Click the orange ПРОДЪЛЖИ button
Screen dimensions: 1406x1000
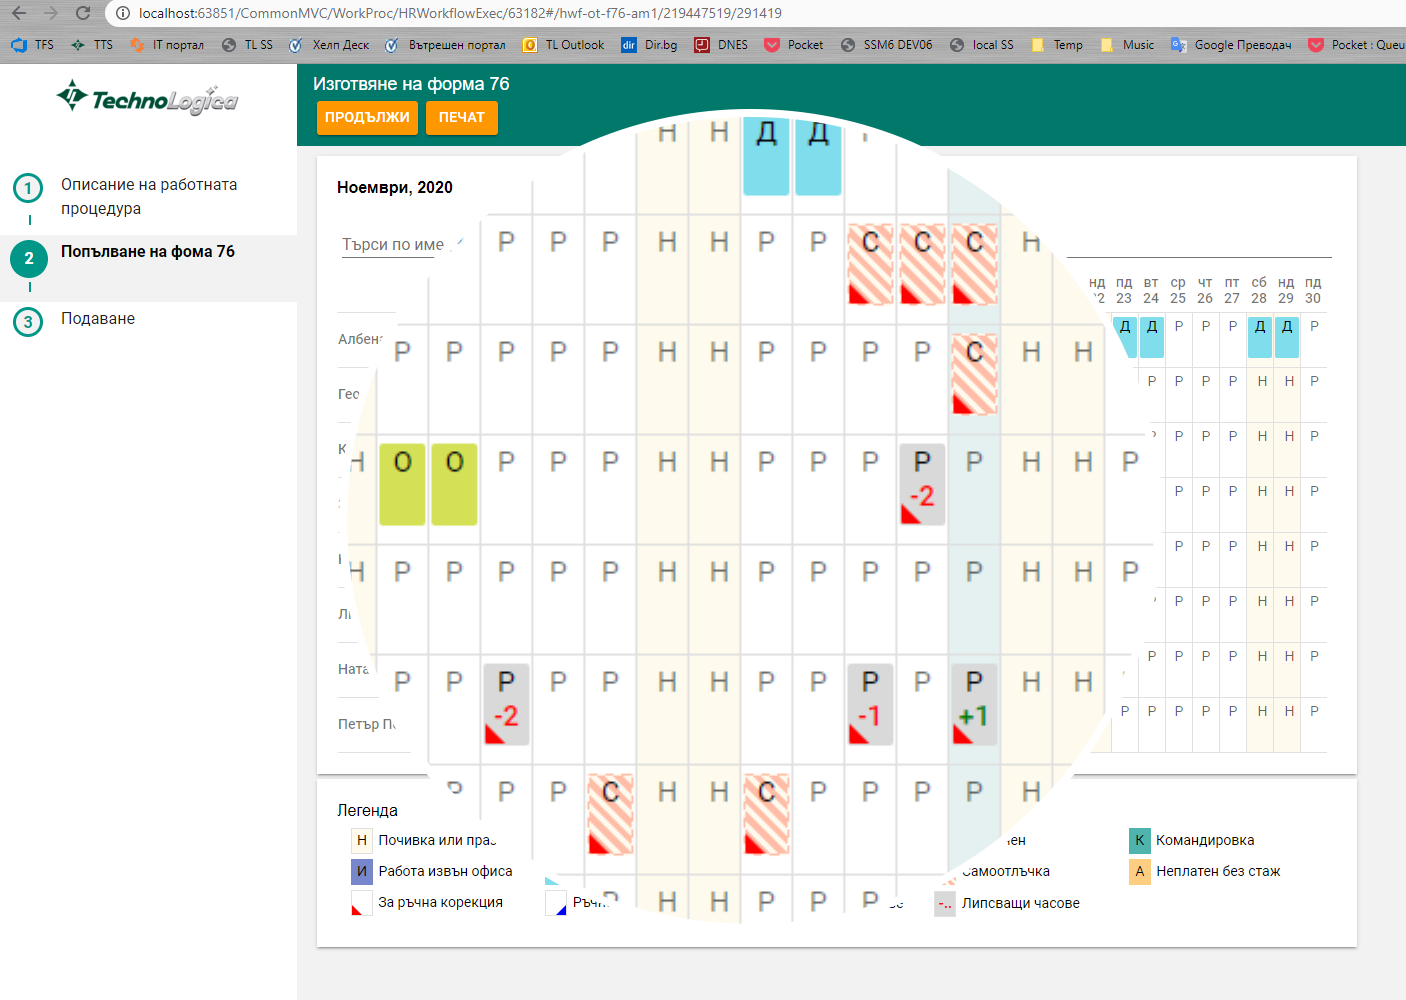(367, 117)
